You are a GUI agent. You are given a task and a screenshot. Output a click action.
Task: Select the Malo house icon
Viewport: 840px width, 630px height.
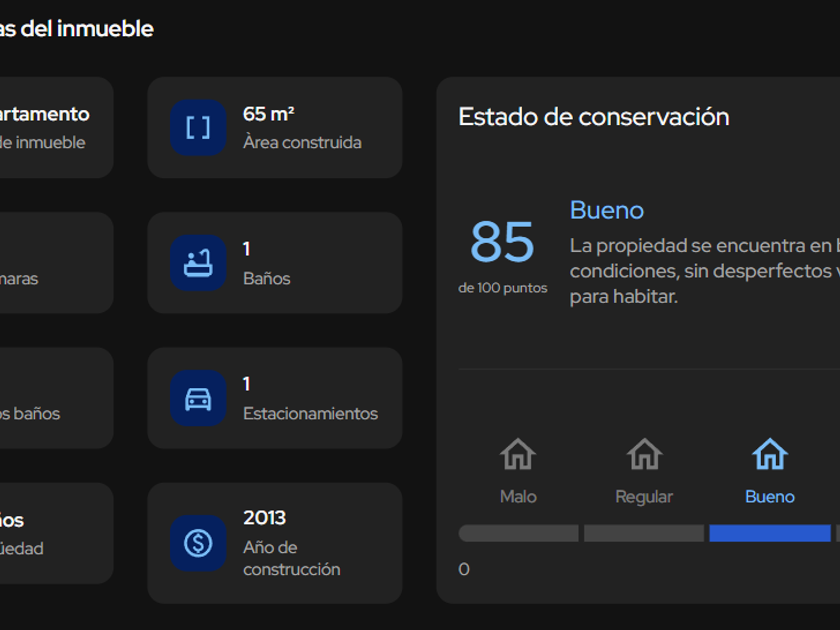[518, 455]
